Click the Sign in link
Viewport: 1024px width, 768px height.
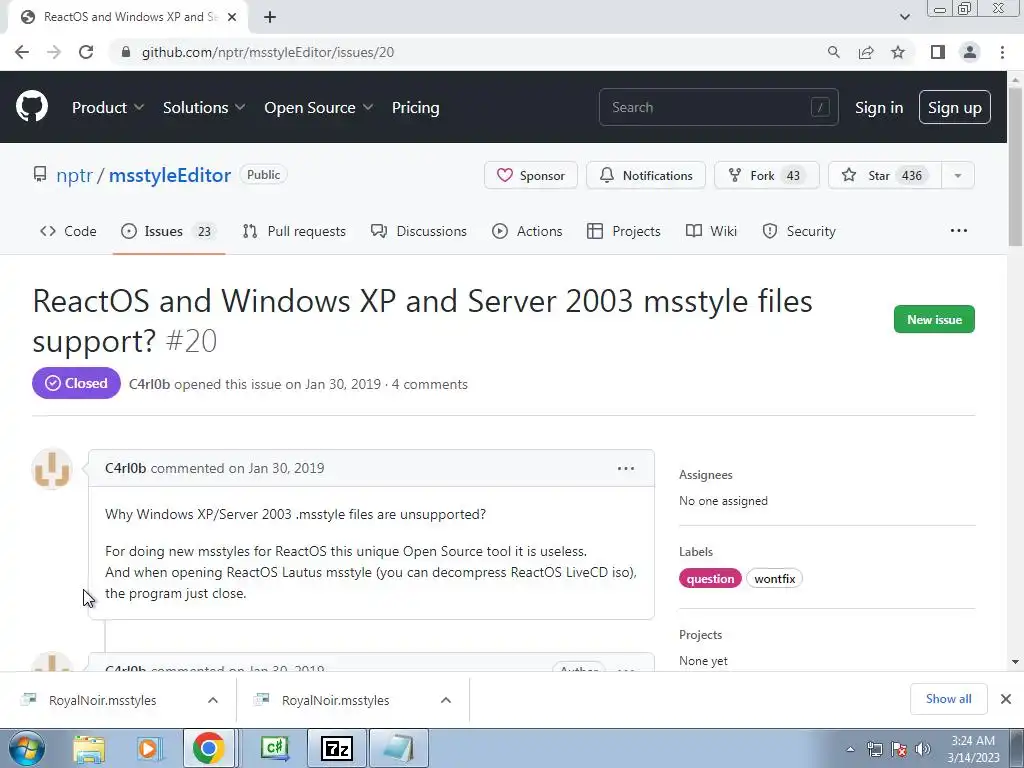coord(879,107)
